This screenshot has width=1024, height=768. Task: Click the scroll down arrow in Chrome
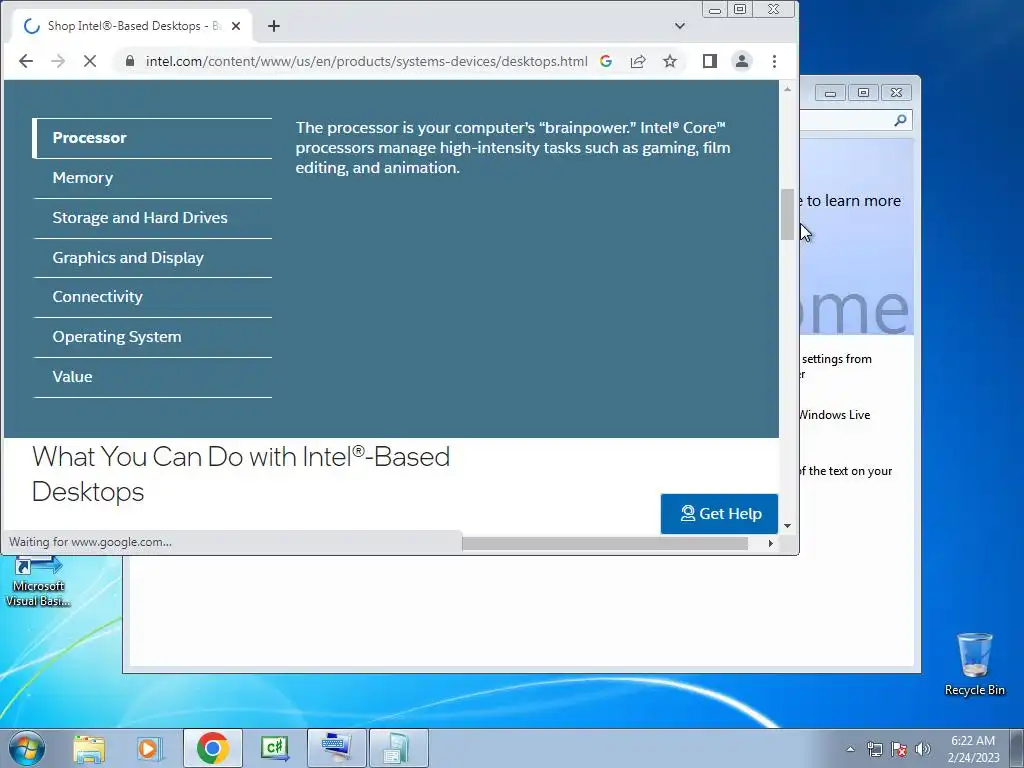tap(788, 526)
